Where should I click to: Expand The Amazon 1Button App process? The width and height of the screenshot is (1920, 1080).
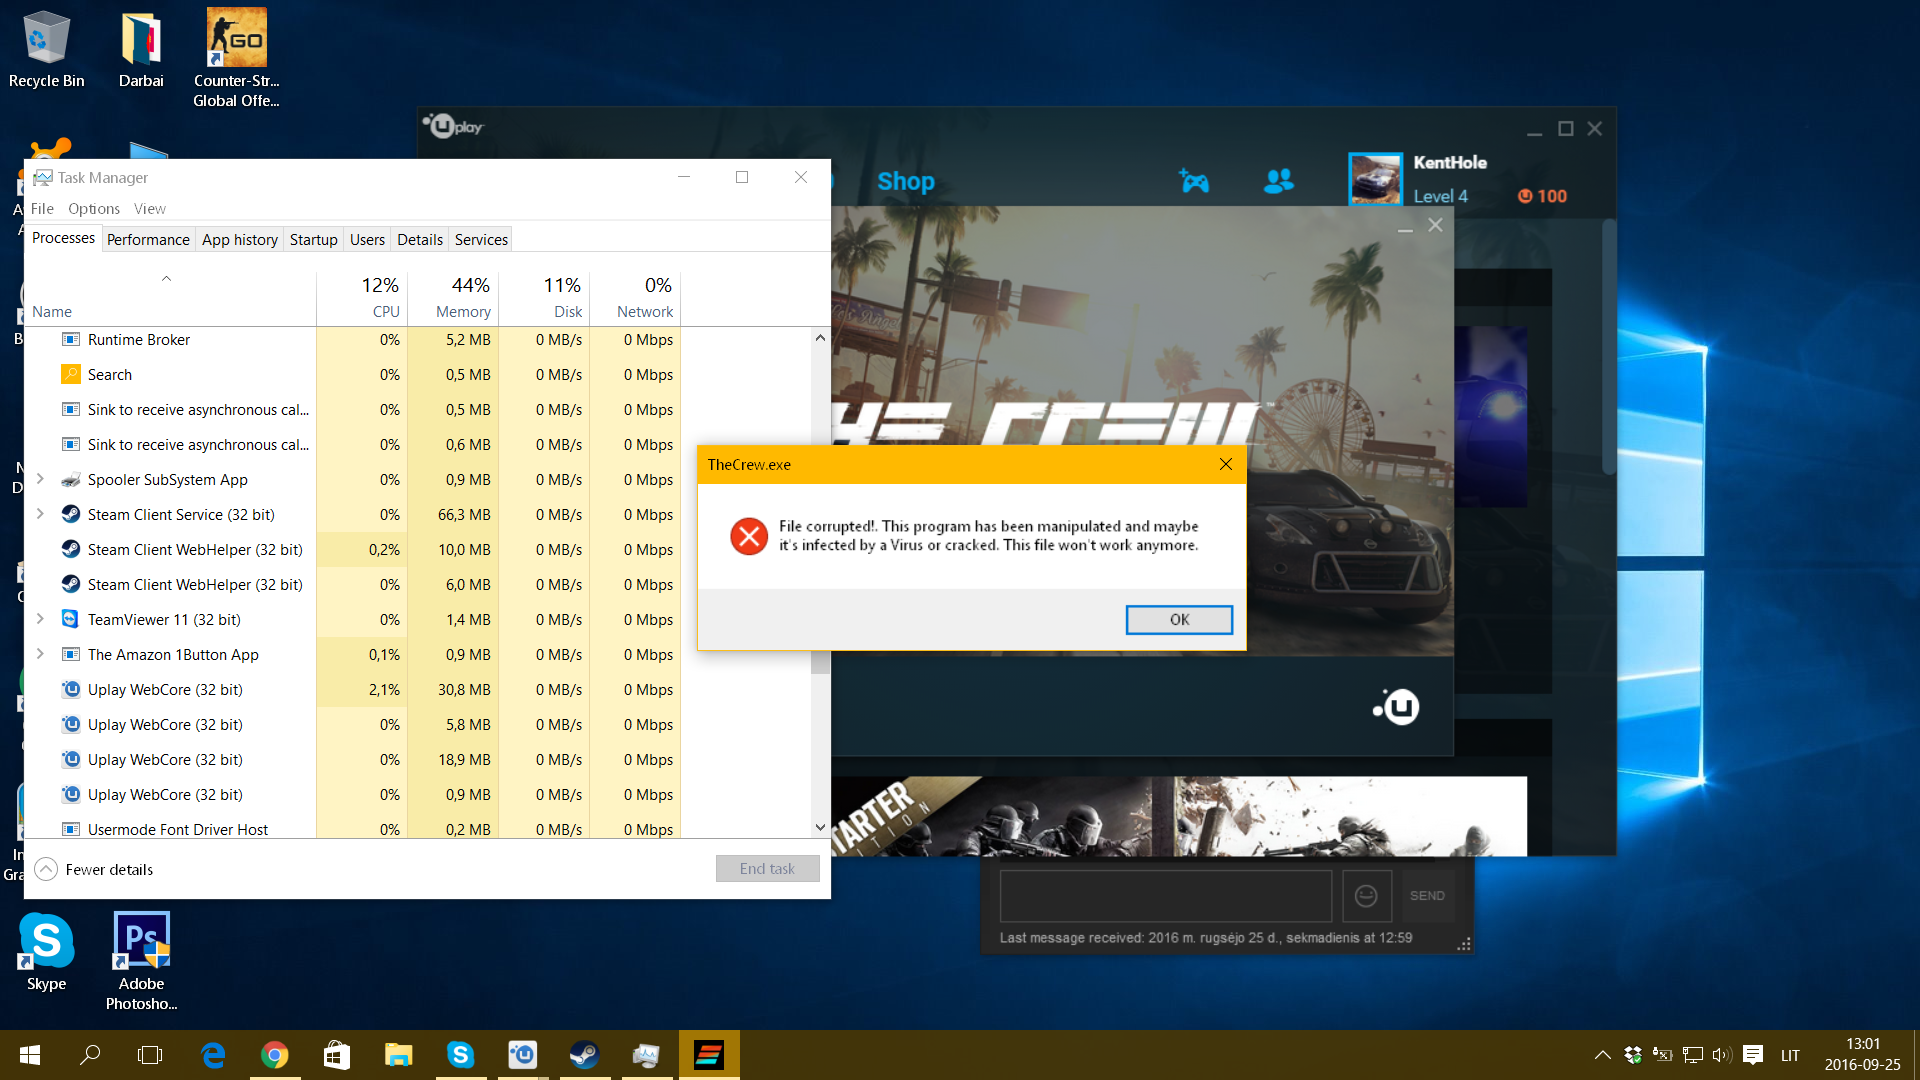40,654
